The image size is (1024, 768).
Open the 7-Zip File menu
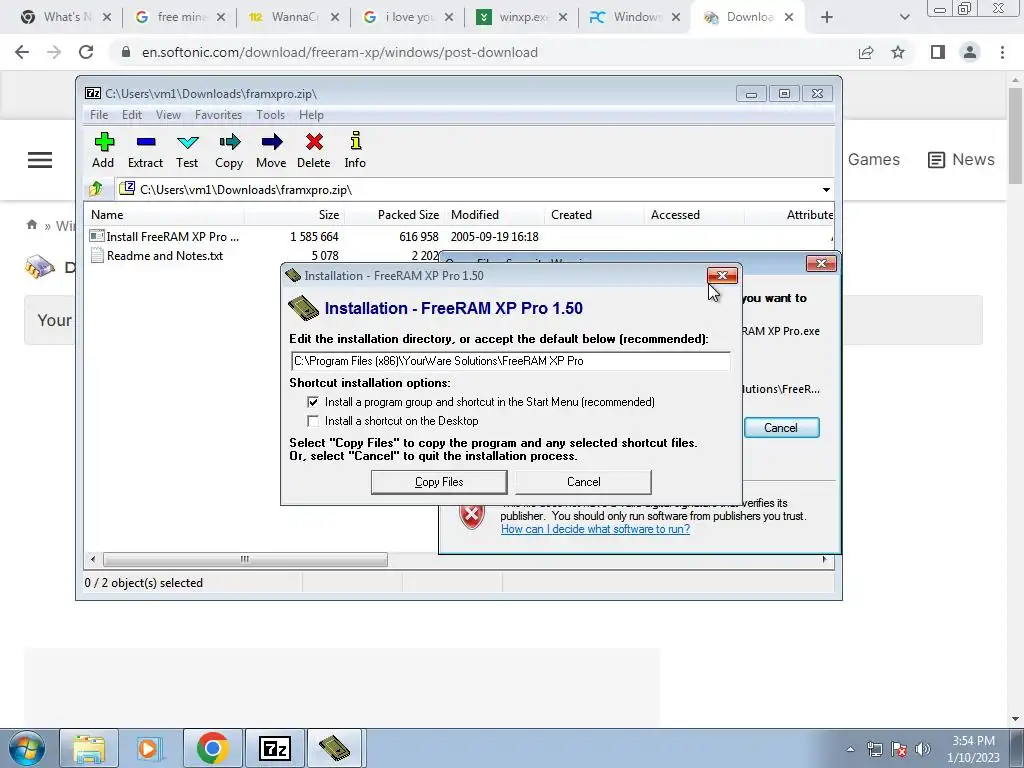[99, 114]
